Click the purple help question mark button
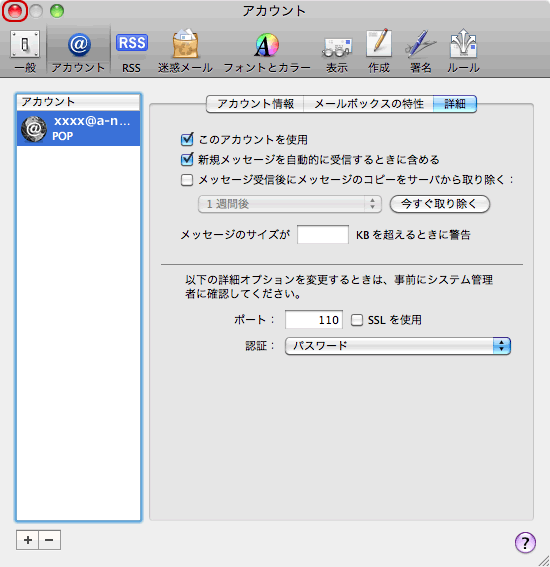This screenshot has width=550, height=567. pos(525,542)
